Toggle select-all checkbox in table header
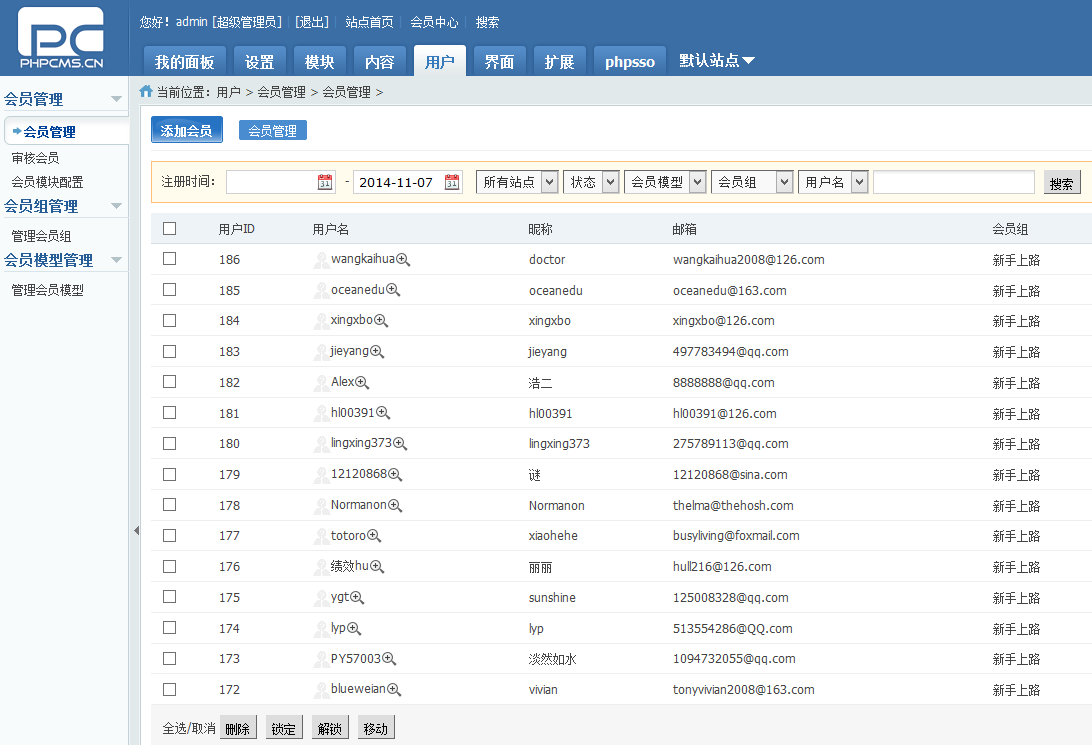 click(169, 229)
